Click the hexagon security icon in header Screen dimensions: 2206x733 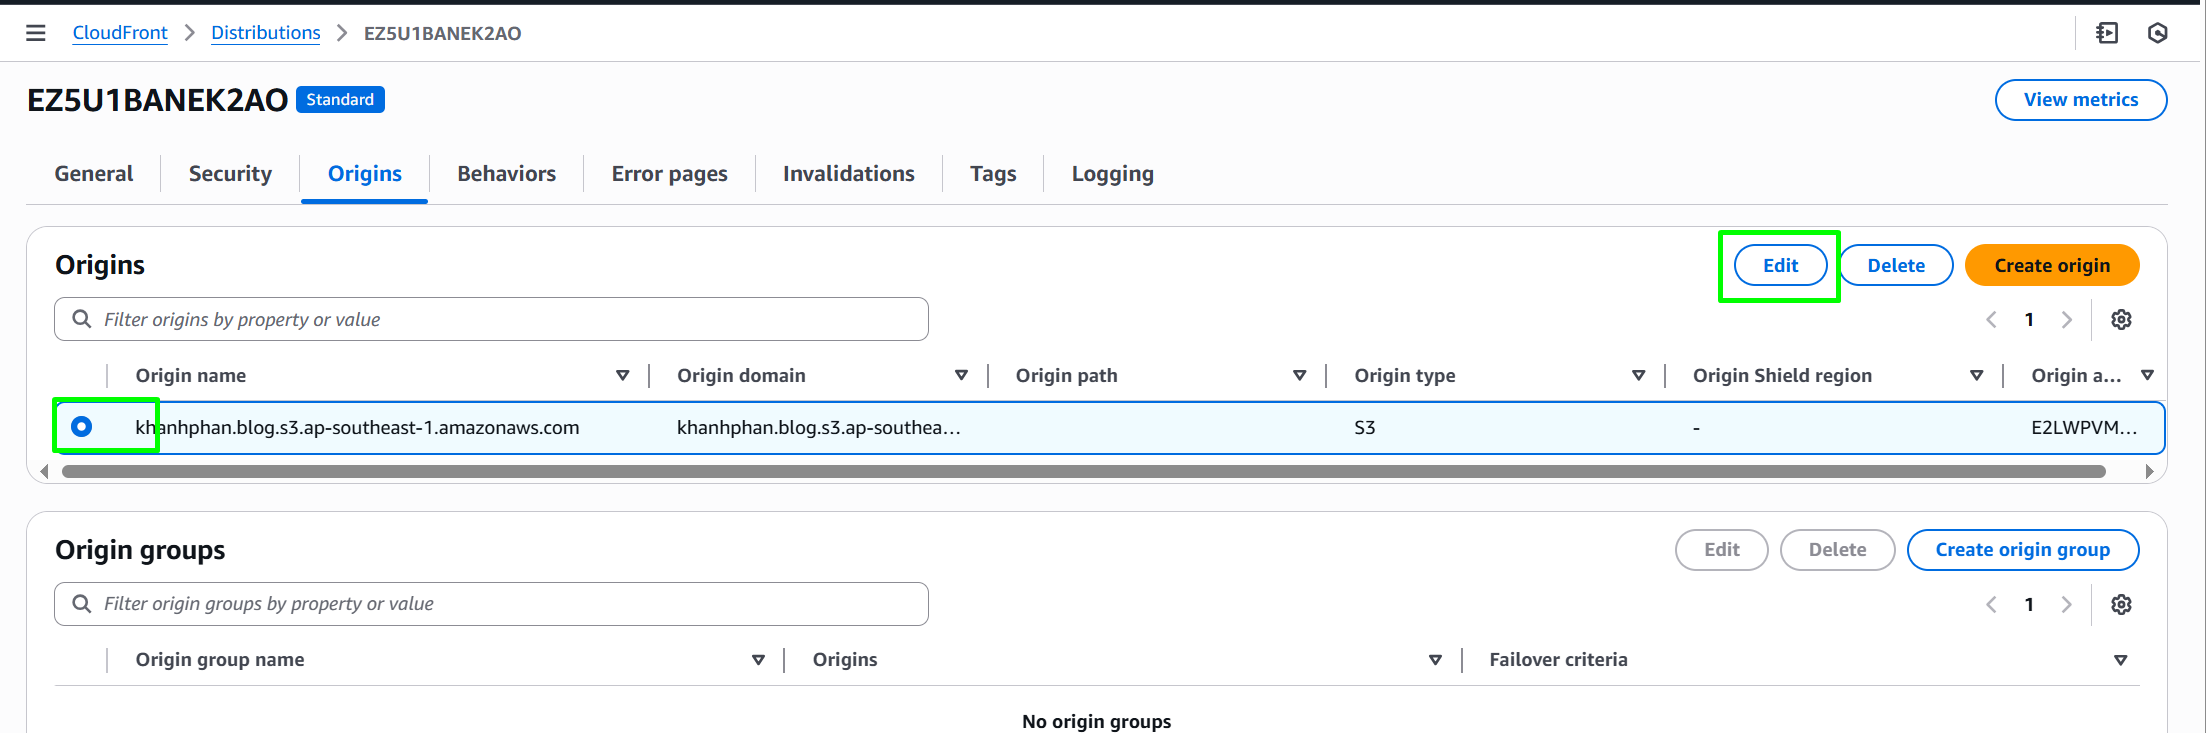click(x=2158, y=33)
